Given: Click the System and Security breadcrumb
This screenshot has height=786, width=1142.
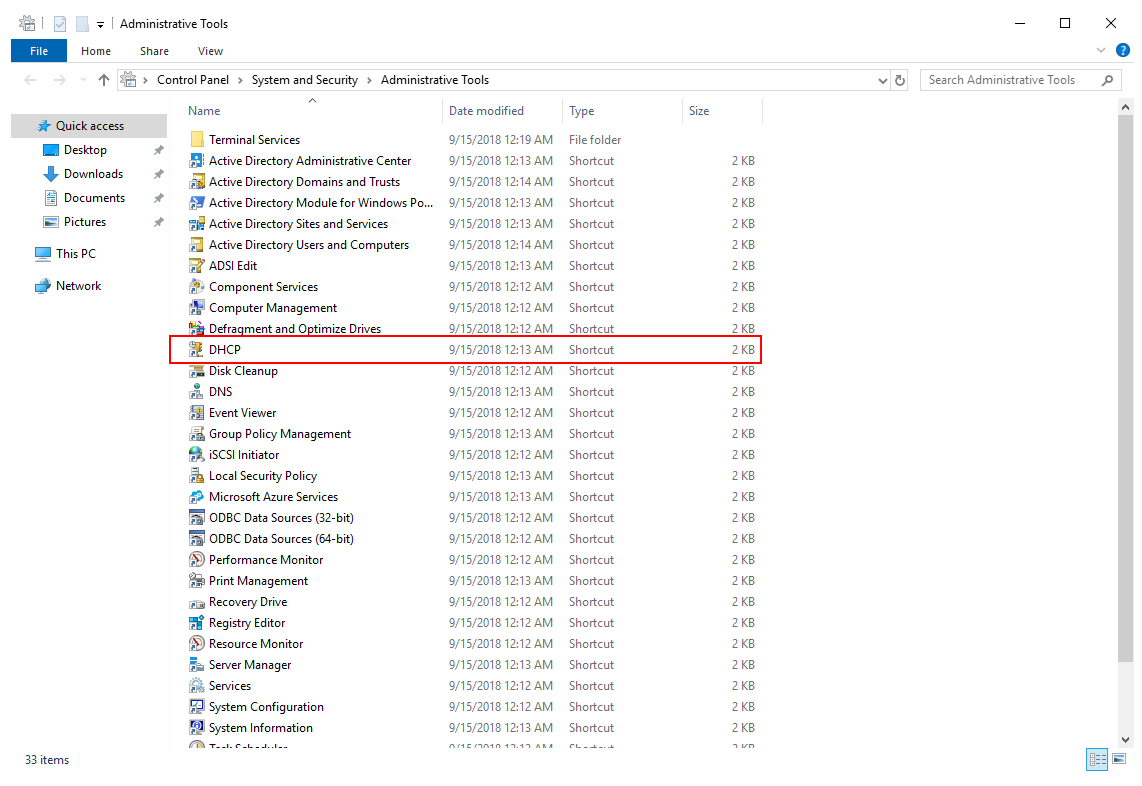Looking at the screenshot, I should point(304,80).
